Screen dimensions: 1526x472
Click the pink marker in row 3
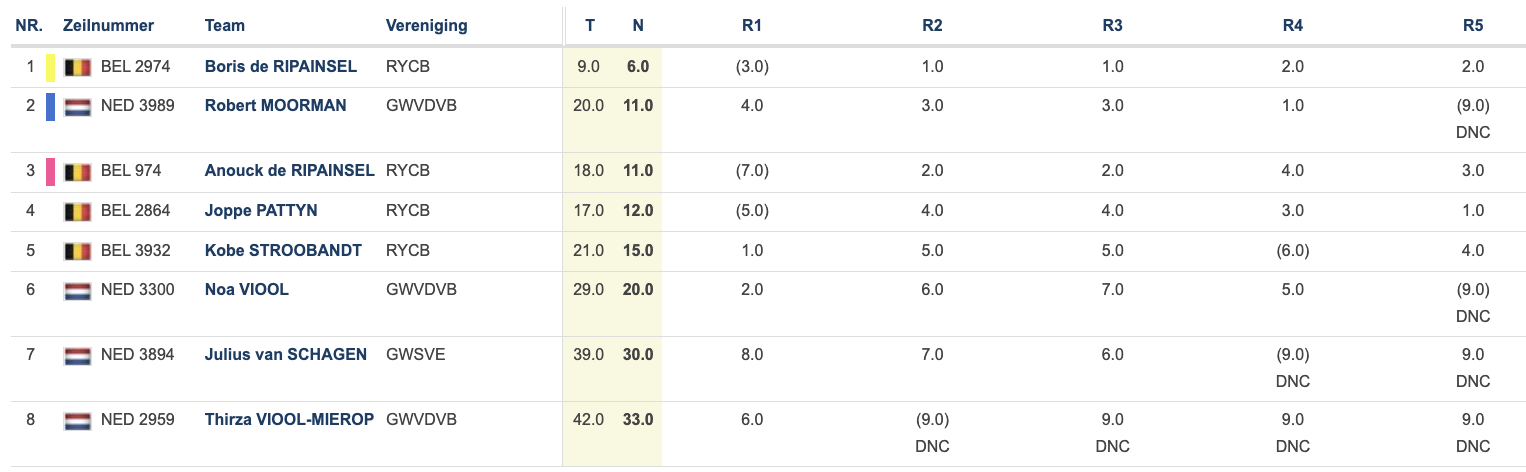50,172
